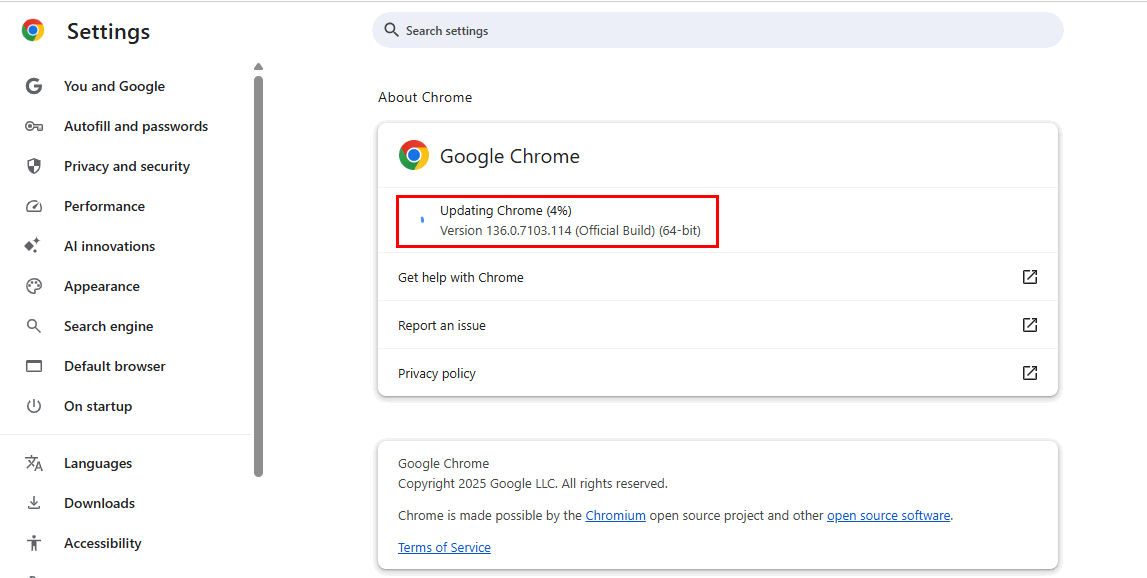Focus the Search settings field

718,30
